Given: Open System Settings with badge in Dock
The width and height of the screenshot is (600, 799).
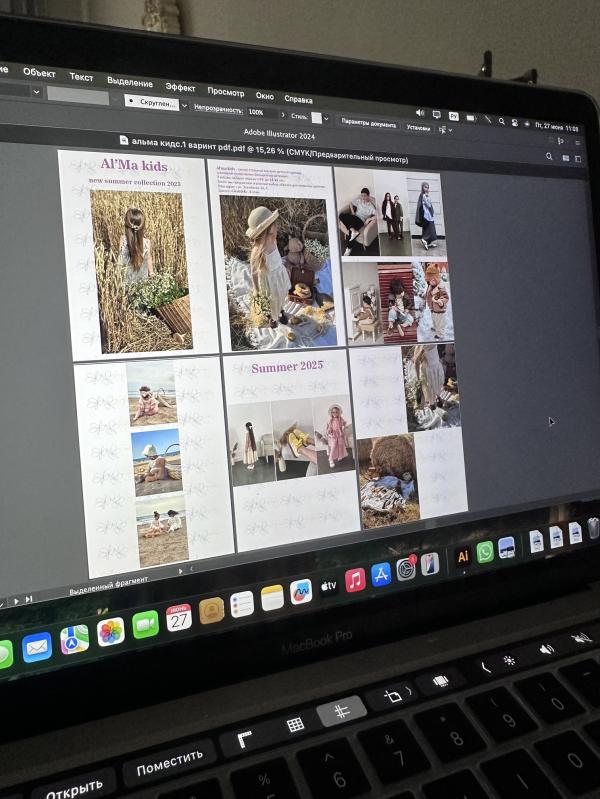Looking at the screenshot, I should (406, 569).
